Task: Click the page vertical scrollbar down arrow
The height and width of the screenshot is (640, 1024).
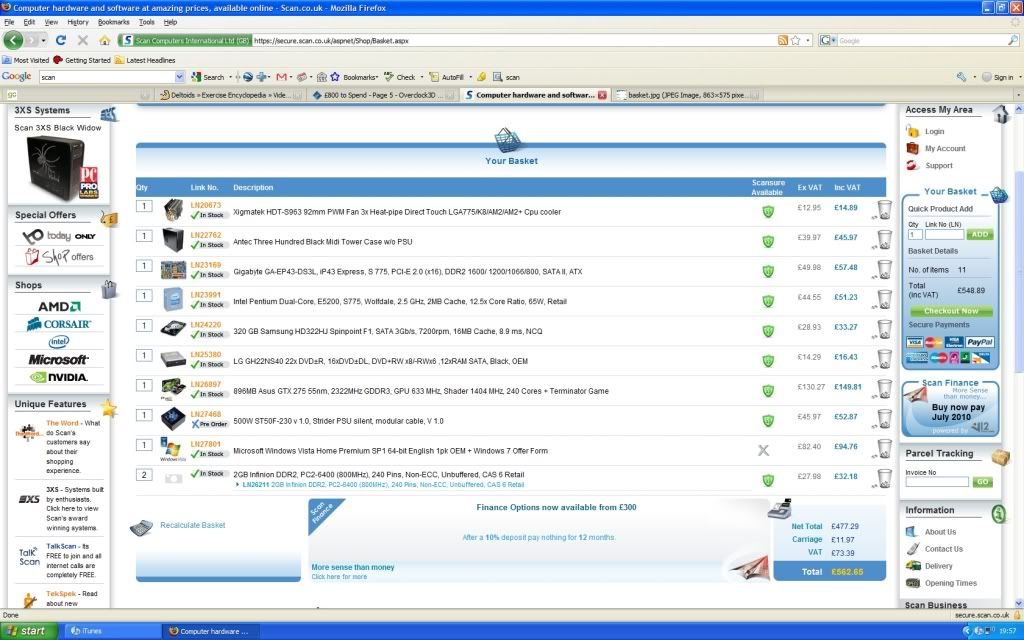Action: pos(1018,603)
